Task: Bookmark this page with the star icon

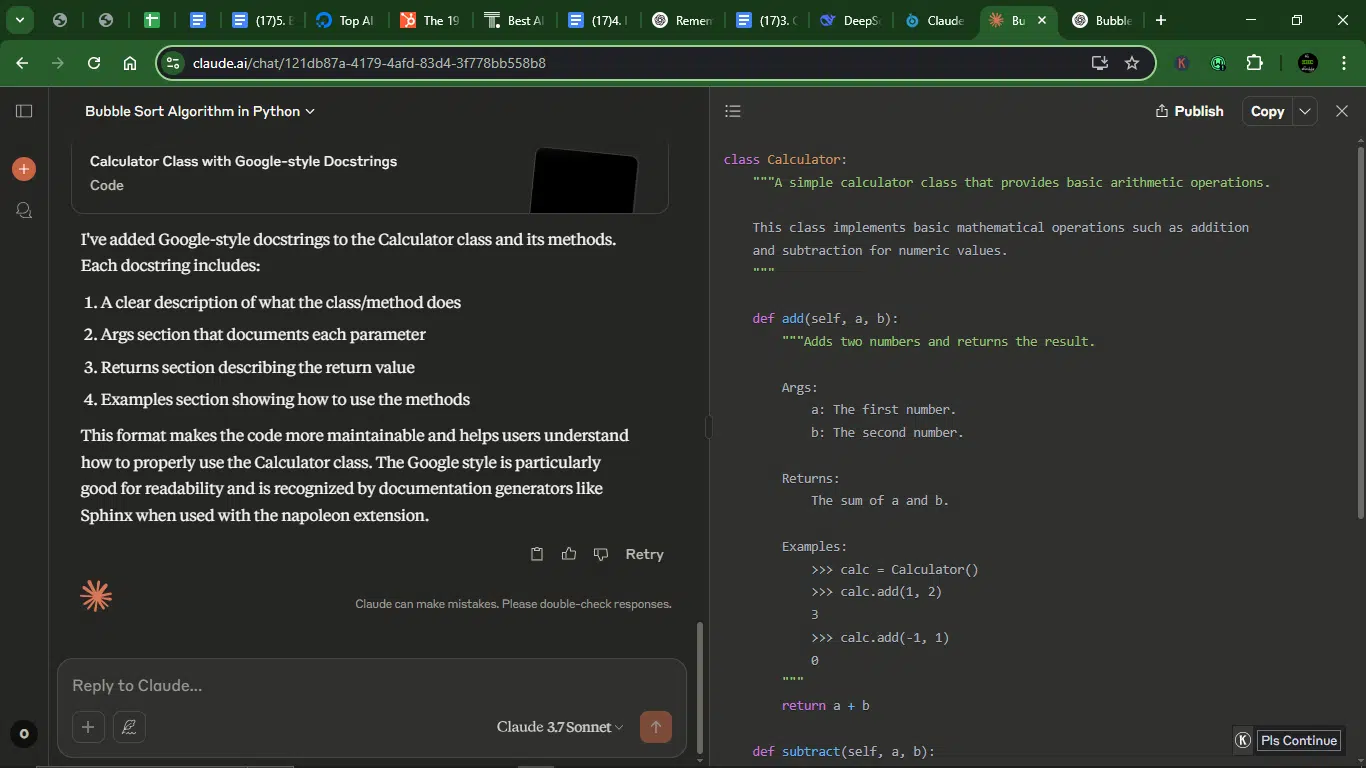Action: (1132, 63)
